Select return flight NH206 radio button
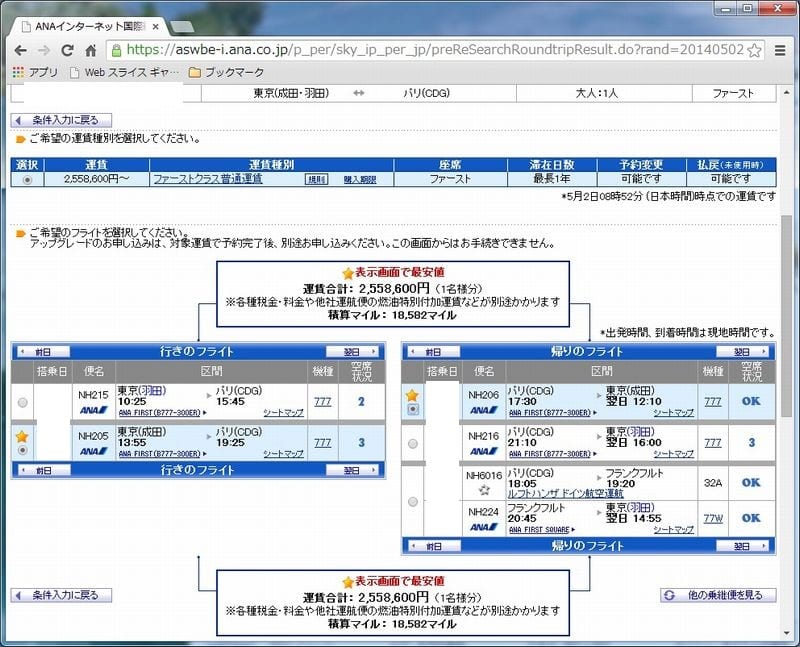The image size is (800, 647). (x=413, y=409)
